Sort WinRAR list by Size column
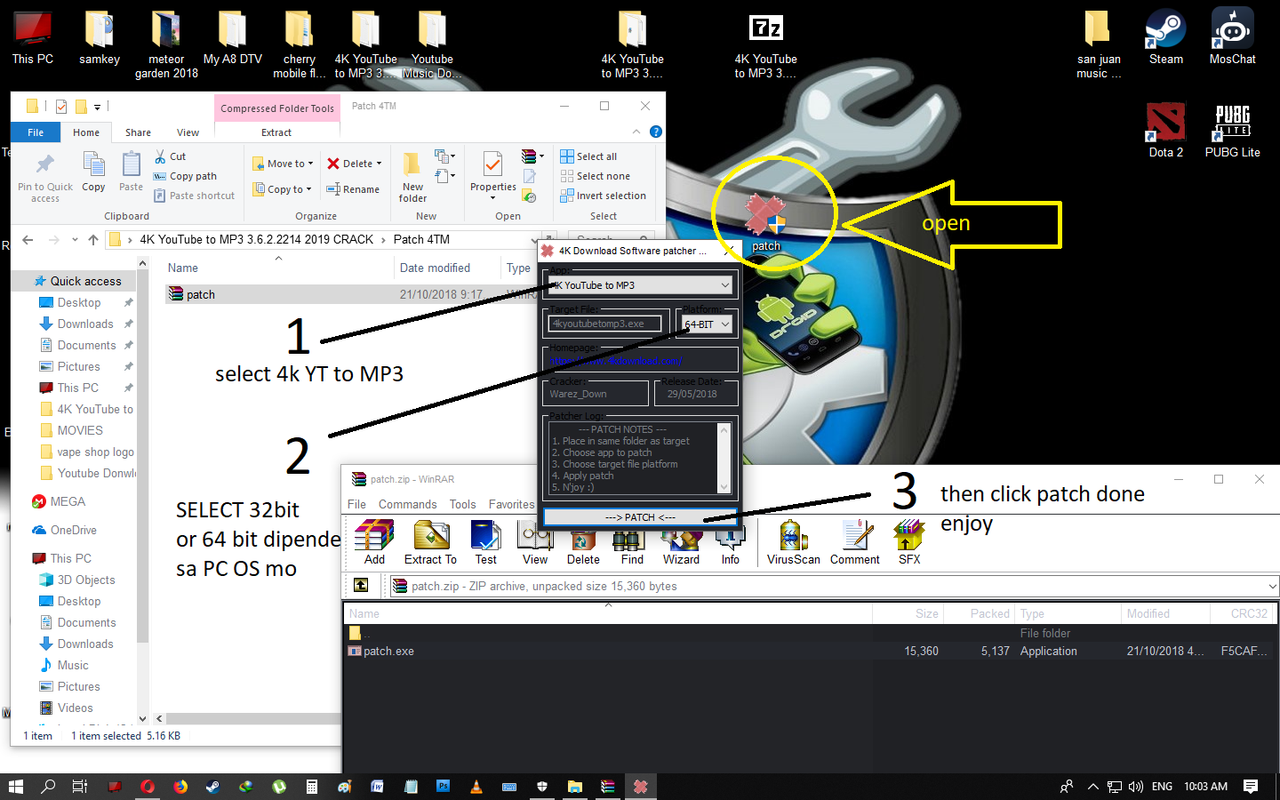This screenshot has height=800, width=1280. [x=909, y=614]
